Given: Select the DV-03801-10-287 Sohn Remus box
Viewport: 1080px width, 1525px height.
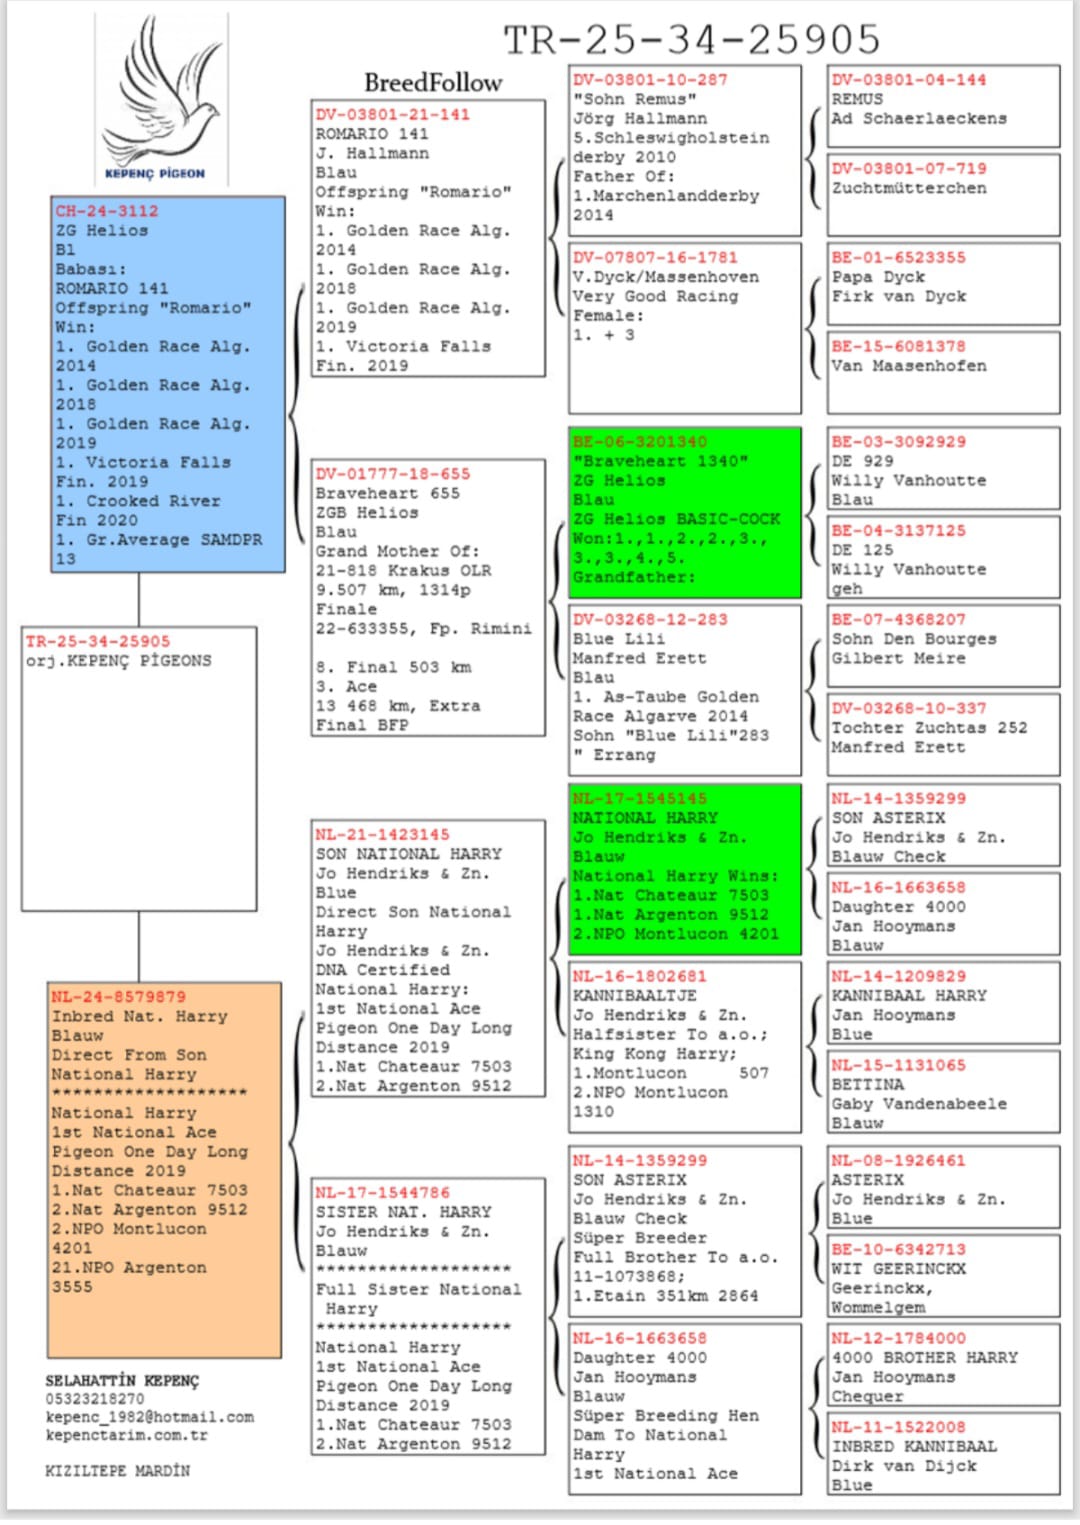Looking at the screenshot, I should (x=685, y=150).
